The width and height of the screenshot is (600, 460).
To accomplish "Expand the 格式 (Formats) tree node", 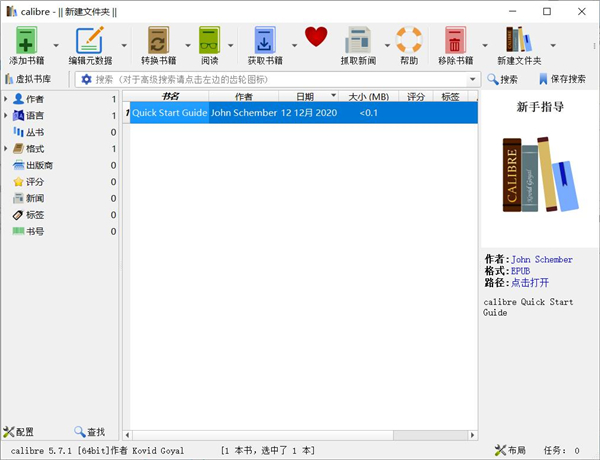I will [x=6, y=149].
